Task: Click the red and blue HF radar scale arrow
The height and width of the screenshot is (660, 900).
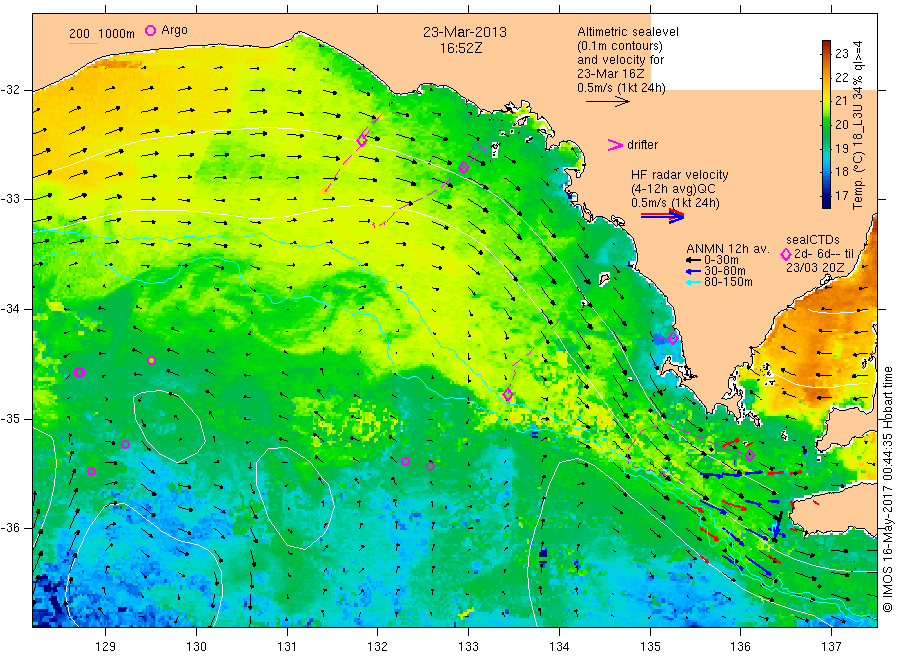Action: pyautogui.click(x=663, y=216)
